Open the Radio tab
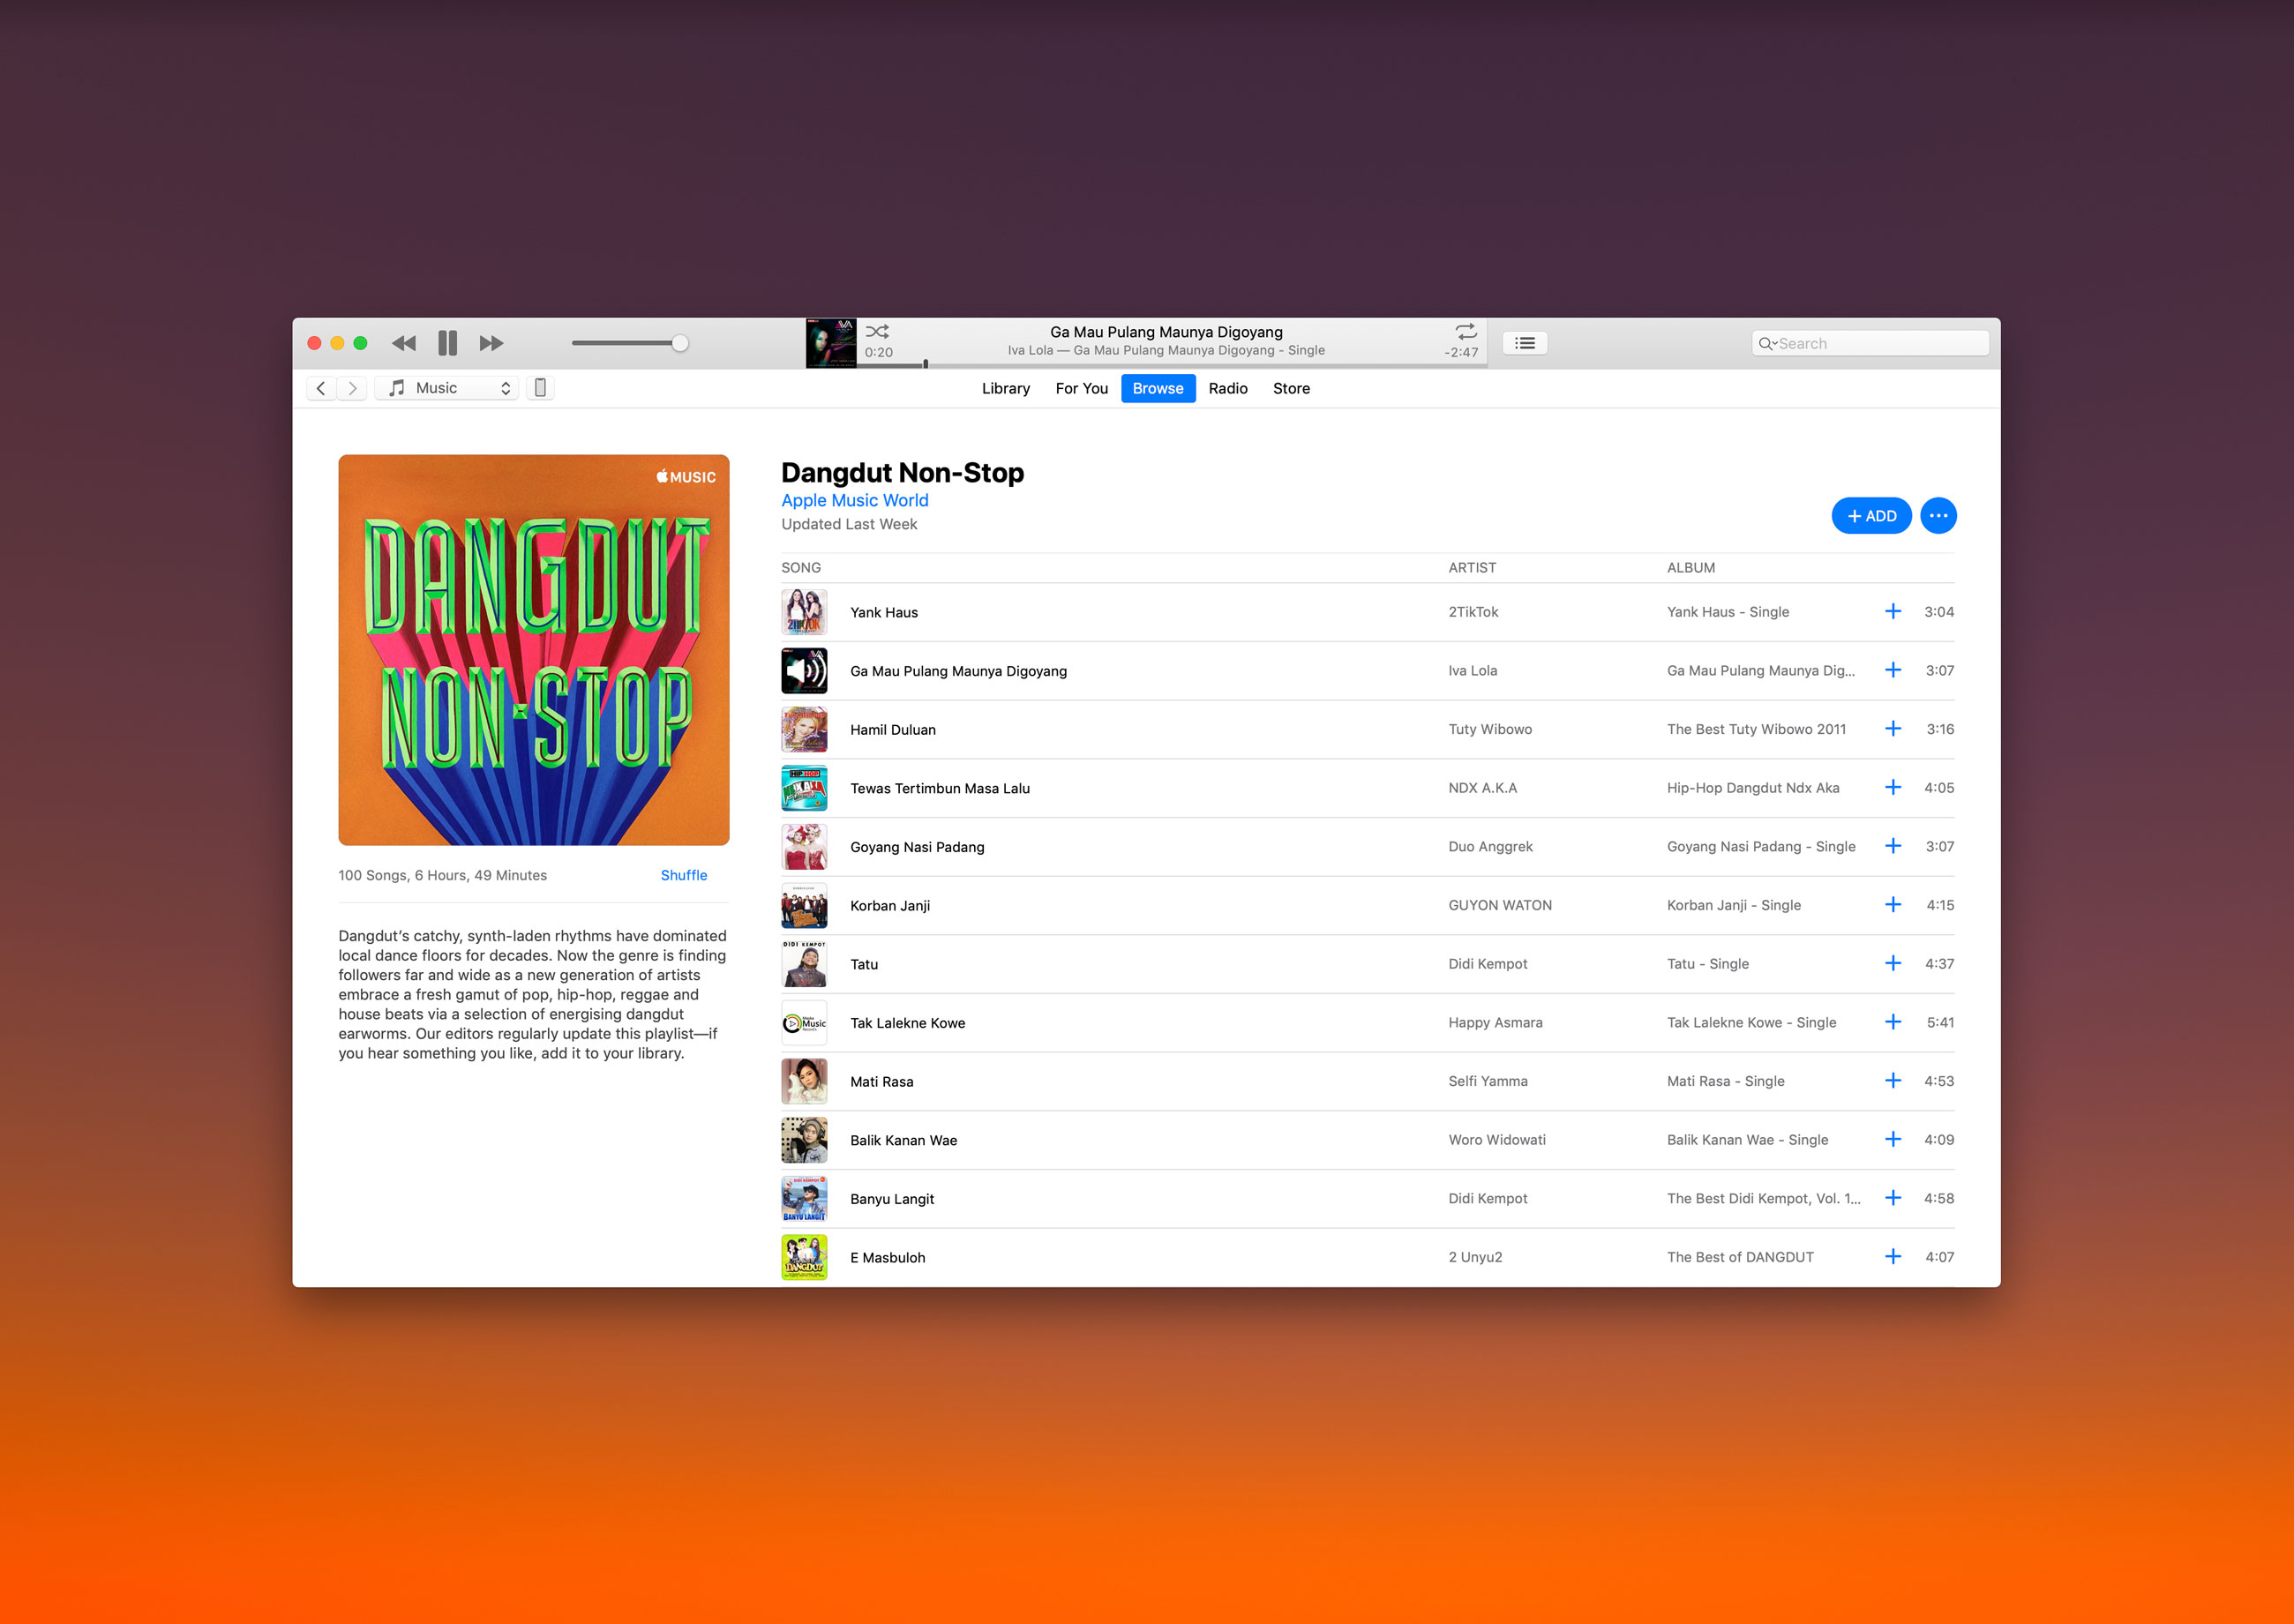 click(1227, 388)
